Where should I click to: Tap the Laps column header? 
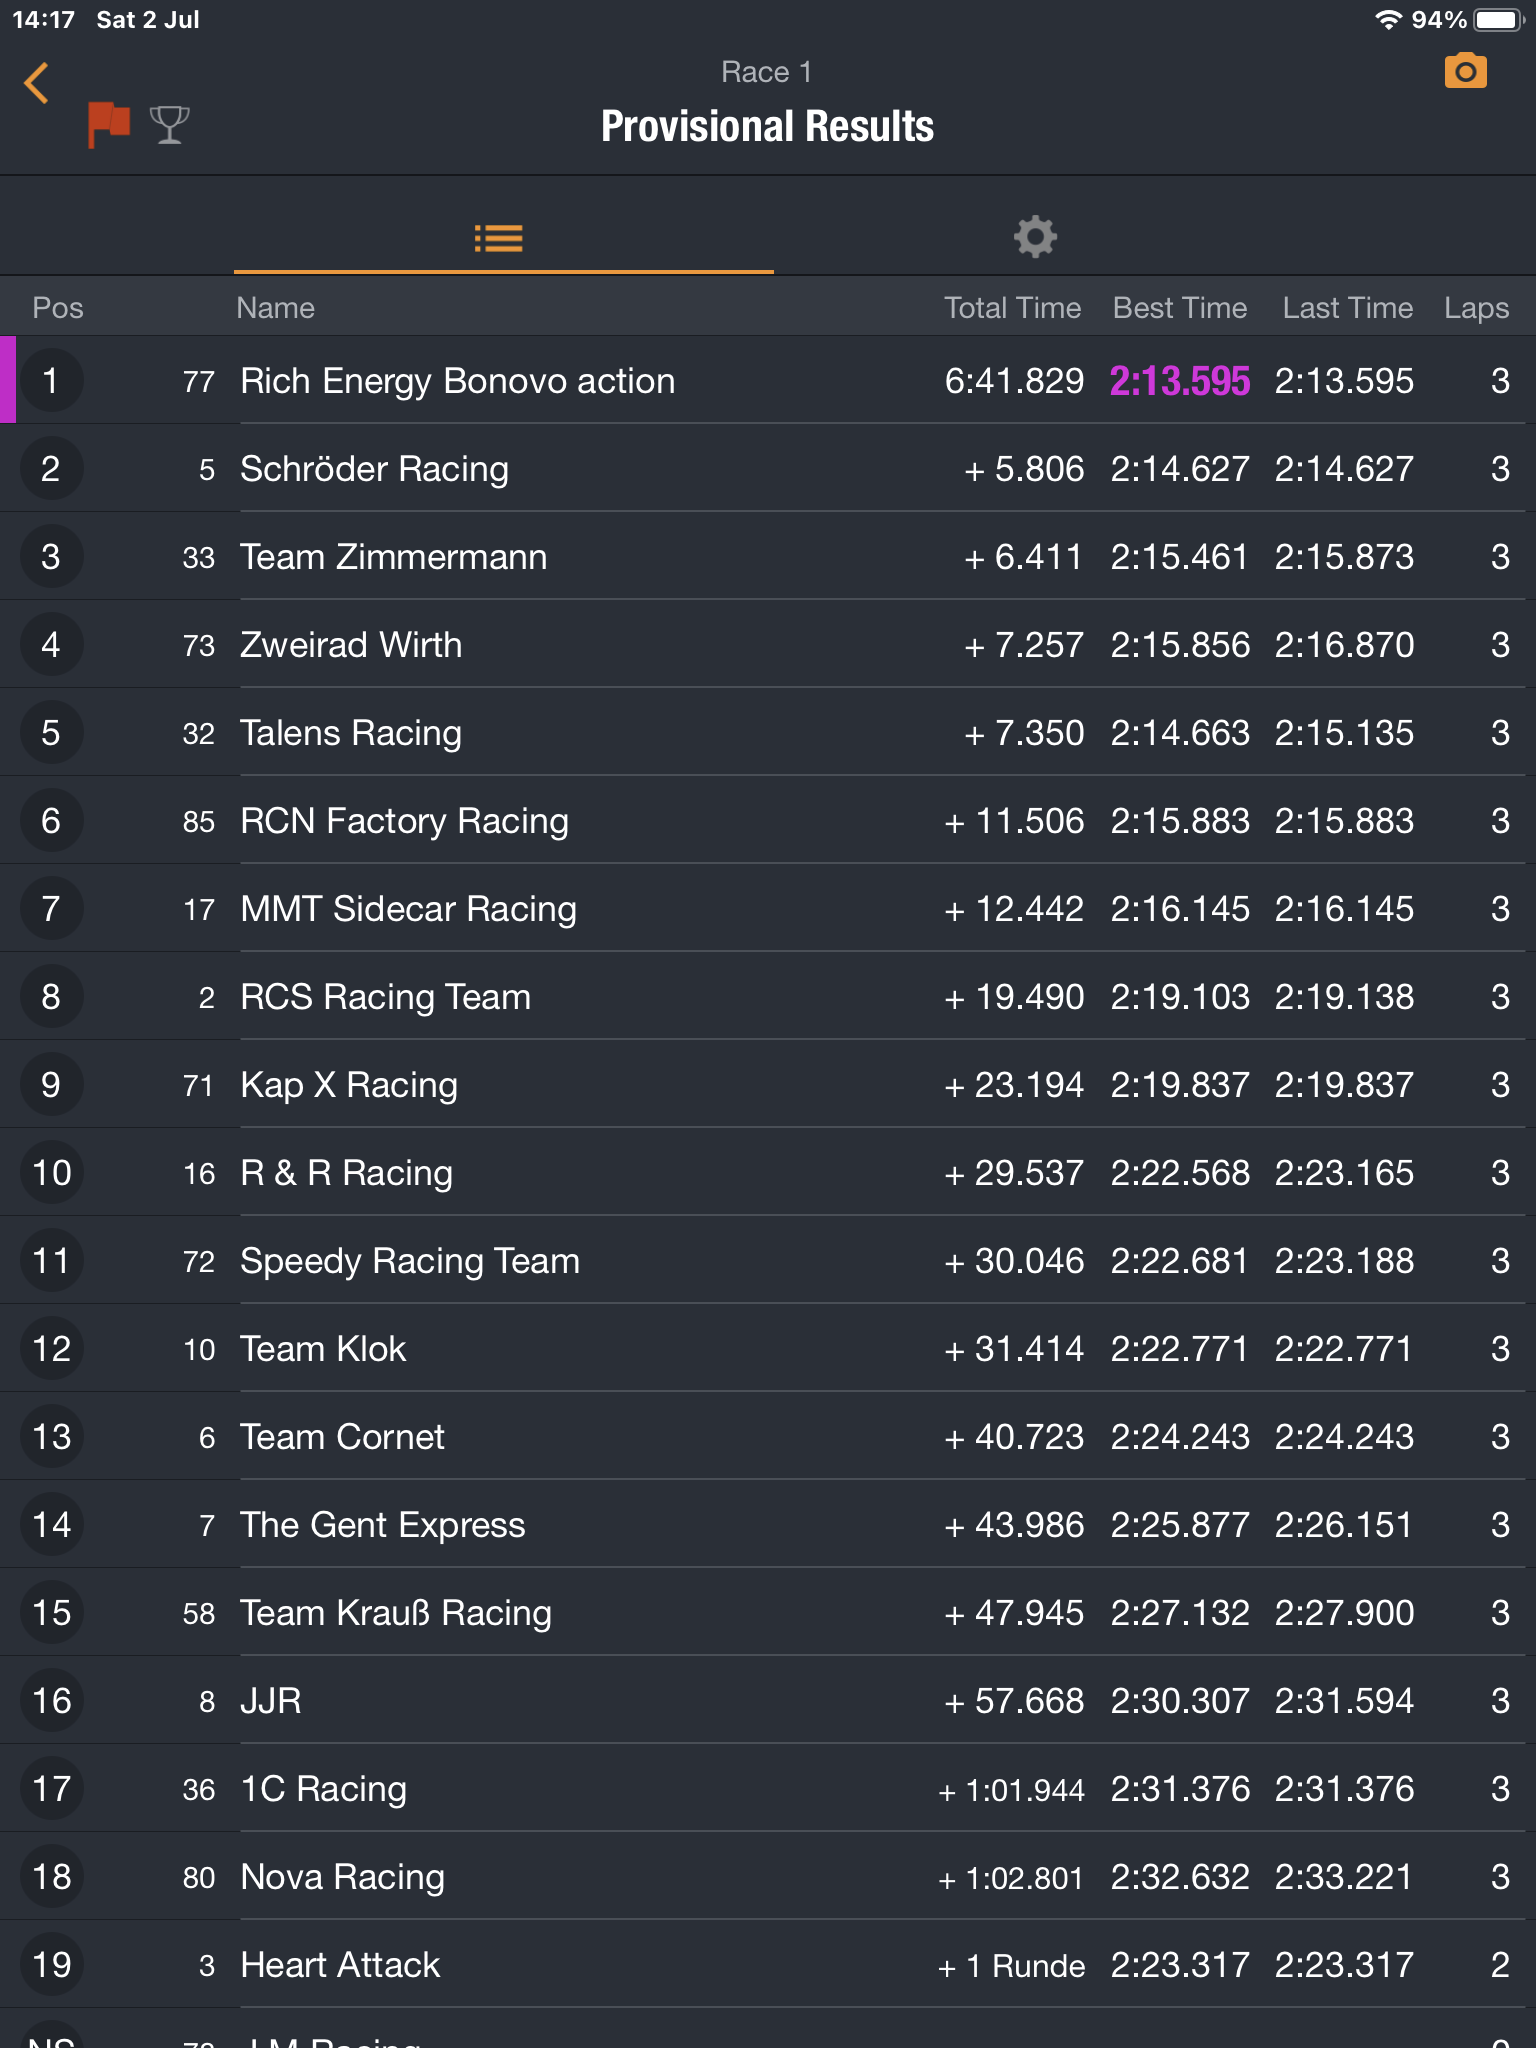[x=1476, y=308]
